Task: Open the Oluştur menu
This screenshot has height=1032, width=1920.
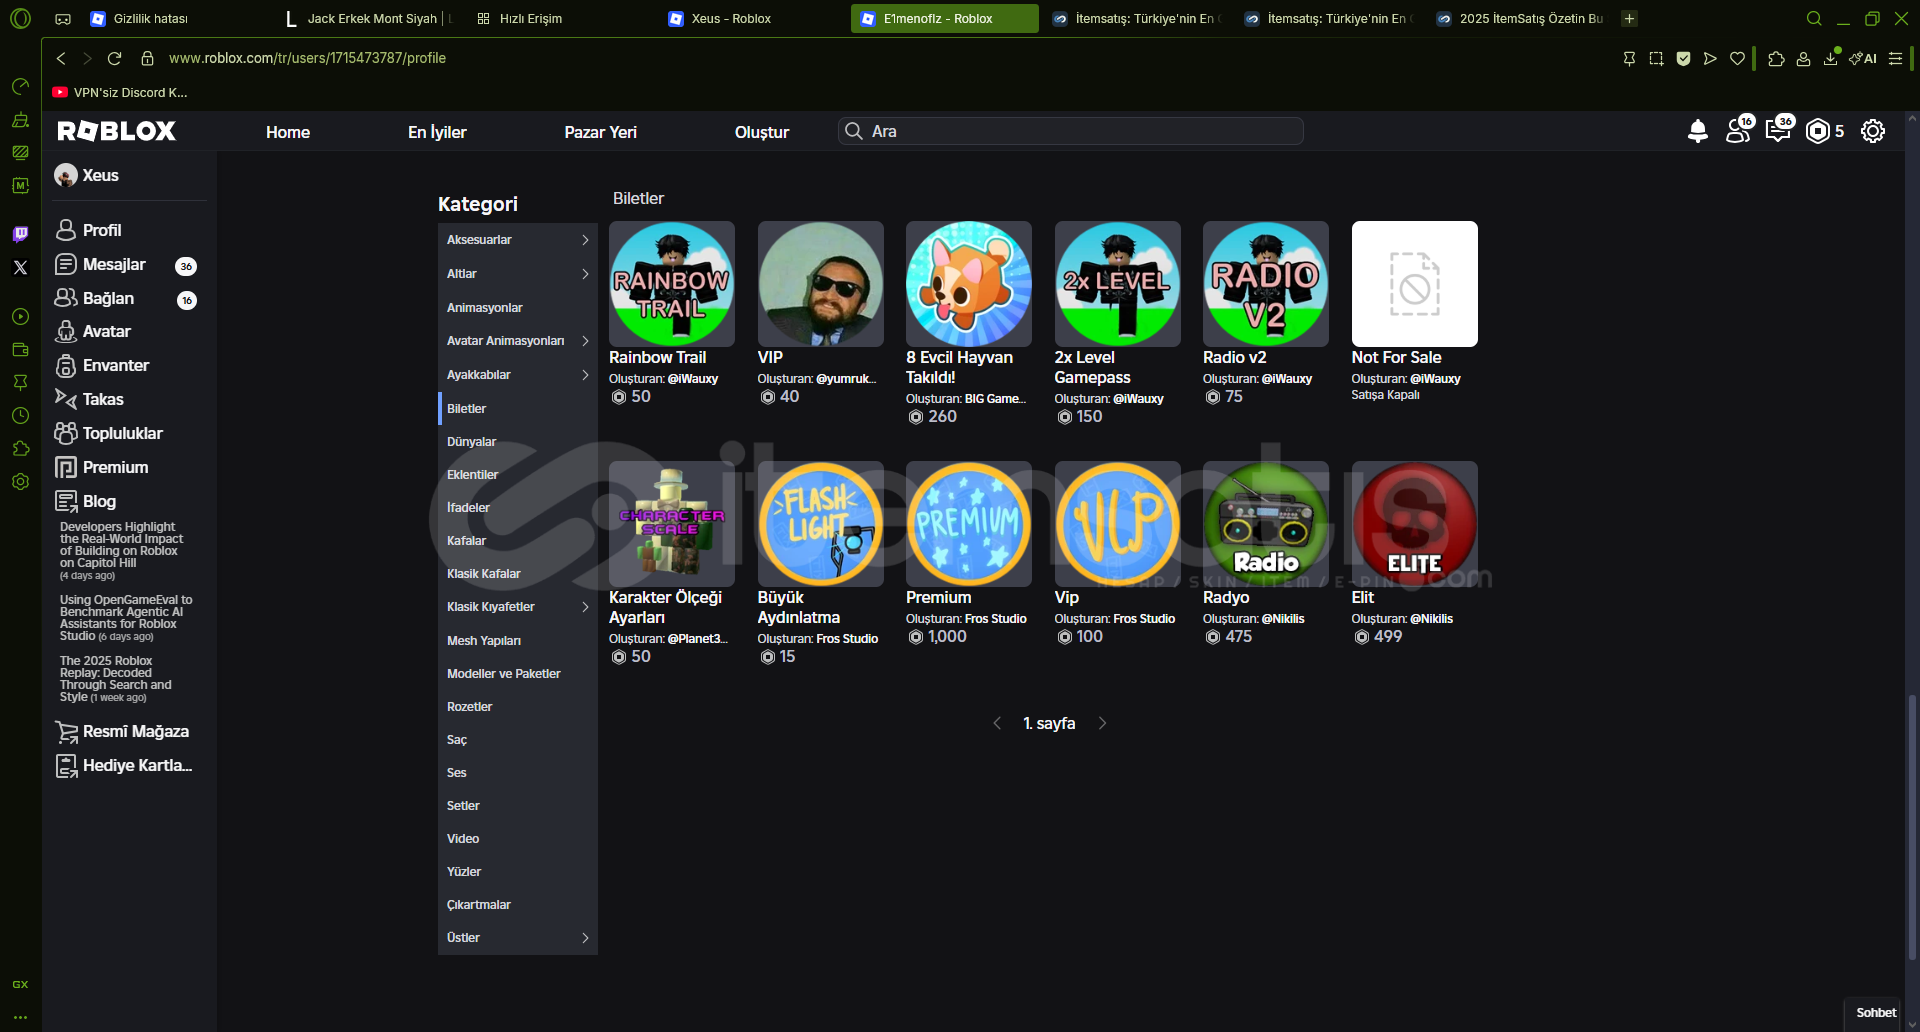Action: pos(762,132)
